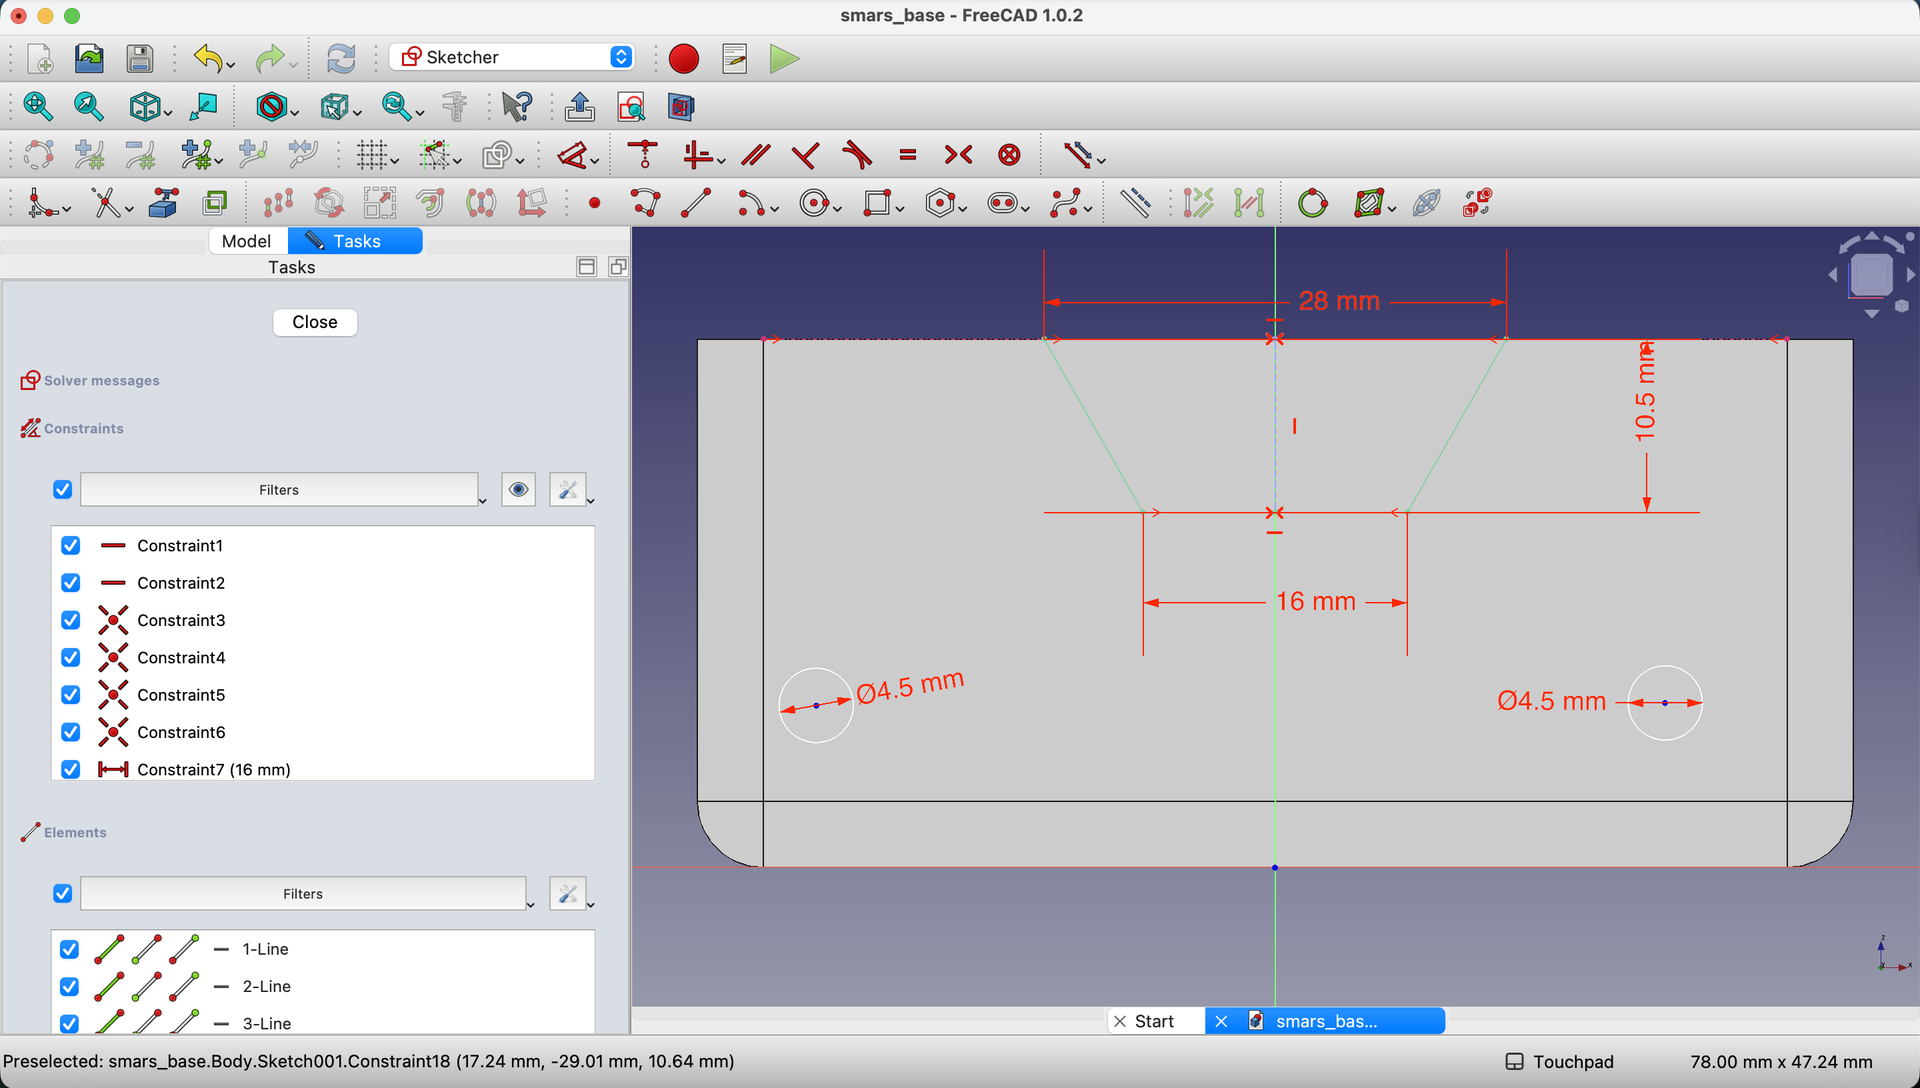Toggle the constraints Filters checkbox
Screen dimensions: 1920x1088
coord(63,490)
